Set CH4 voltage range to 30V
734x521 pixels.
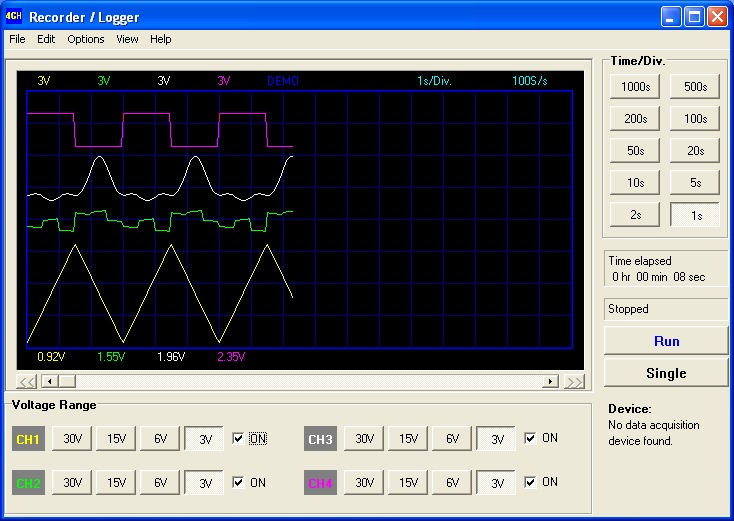coord(364,483)
